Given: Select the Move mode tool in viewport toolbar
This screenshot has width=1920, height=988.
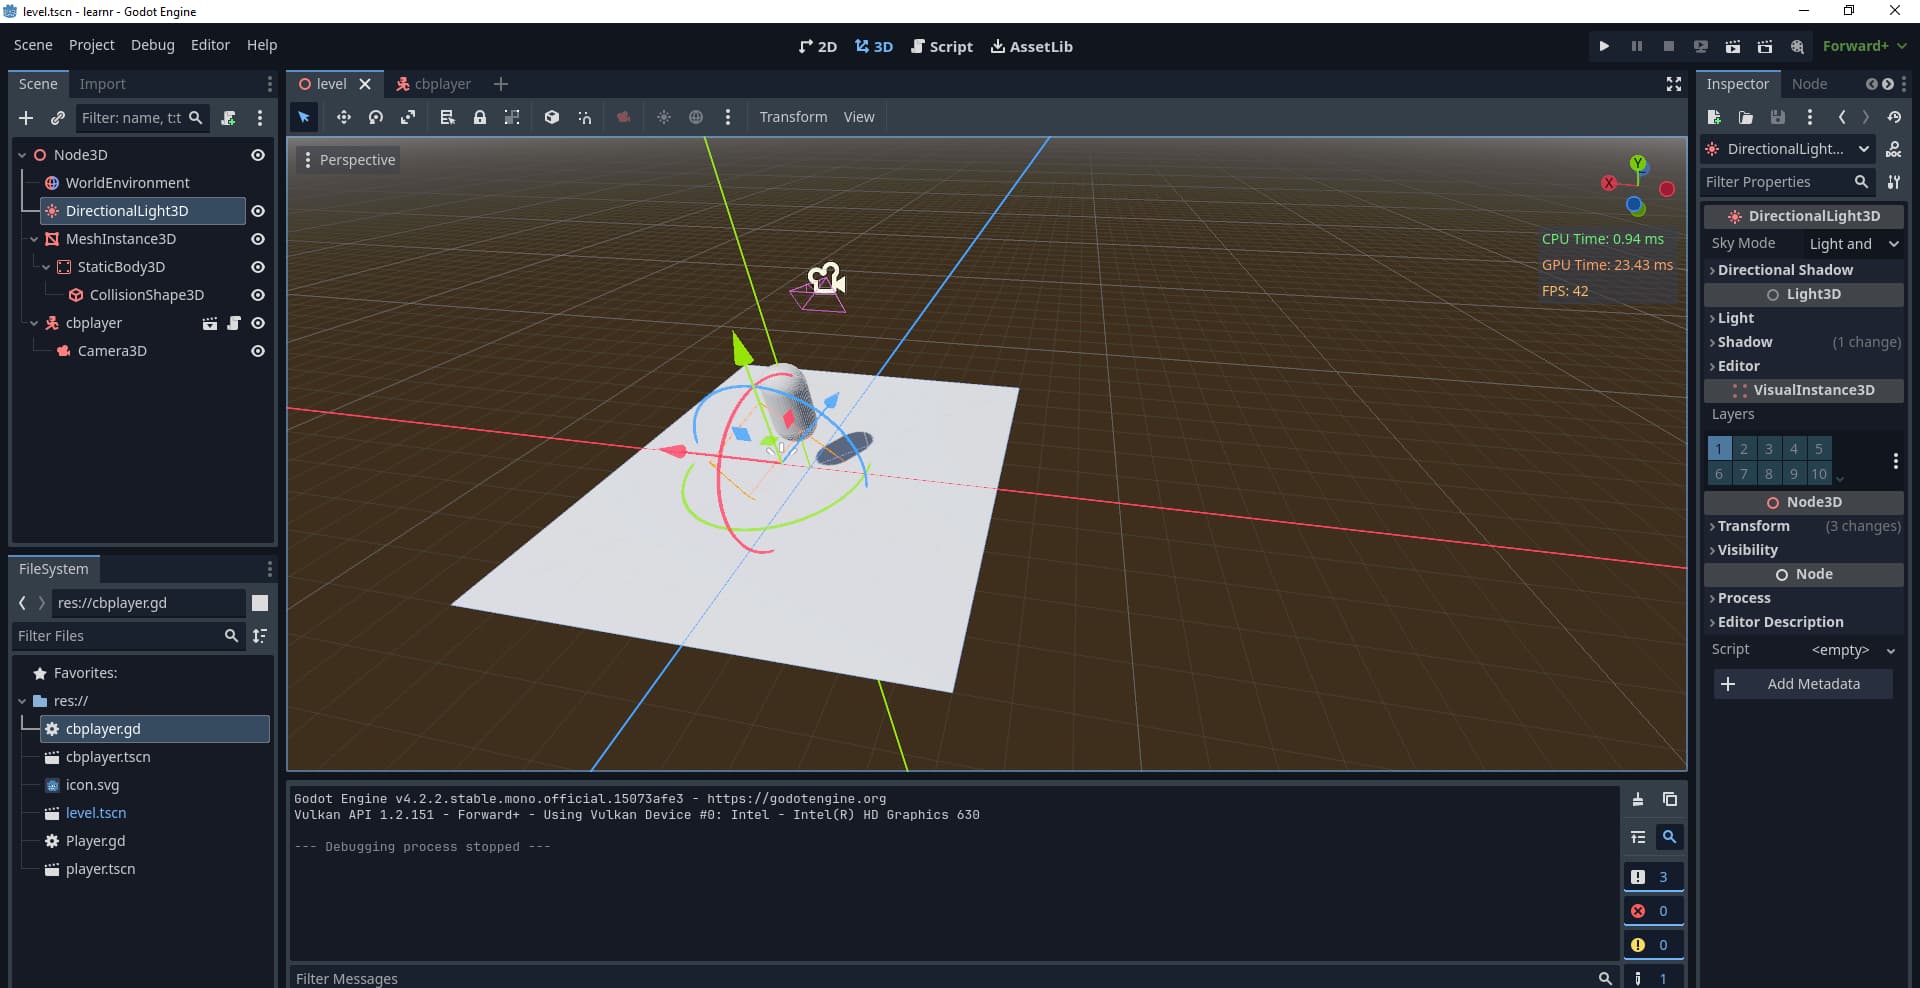Looking at the screenshot, I should pyautogui.click(x=343, y=117).
